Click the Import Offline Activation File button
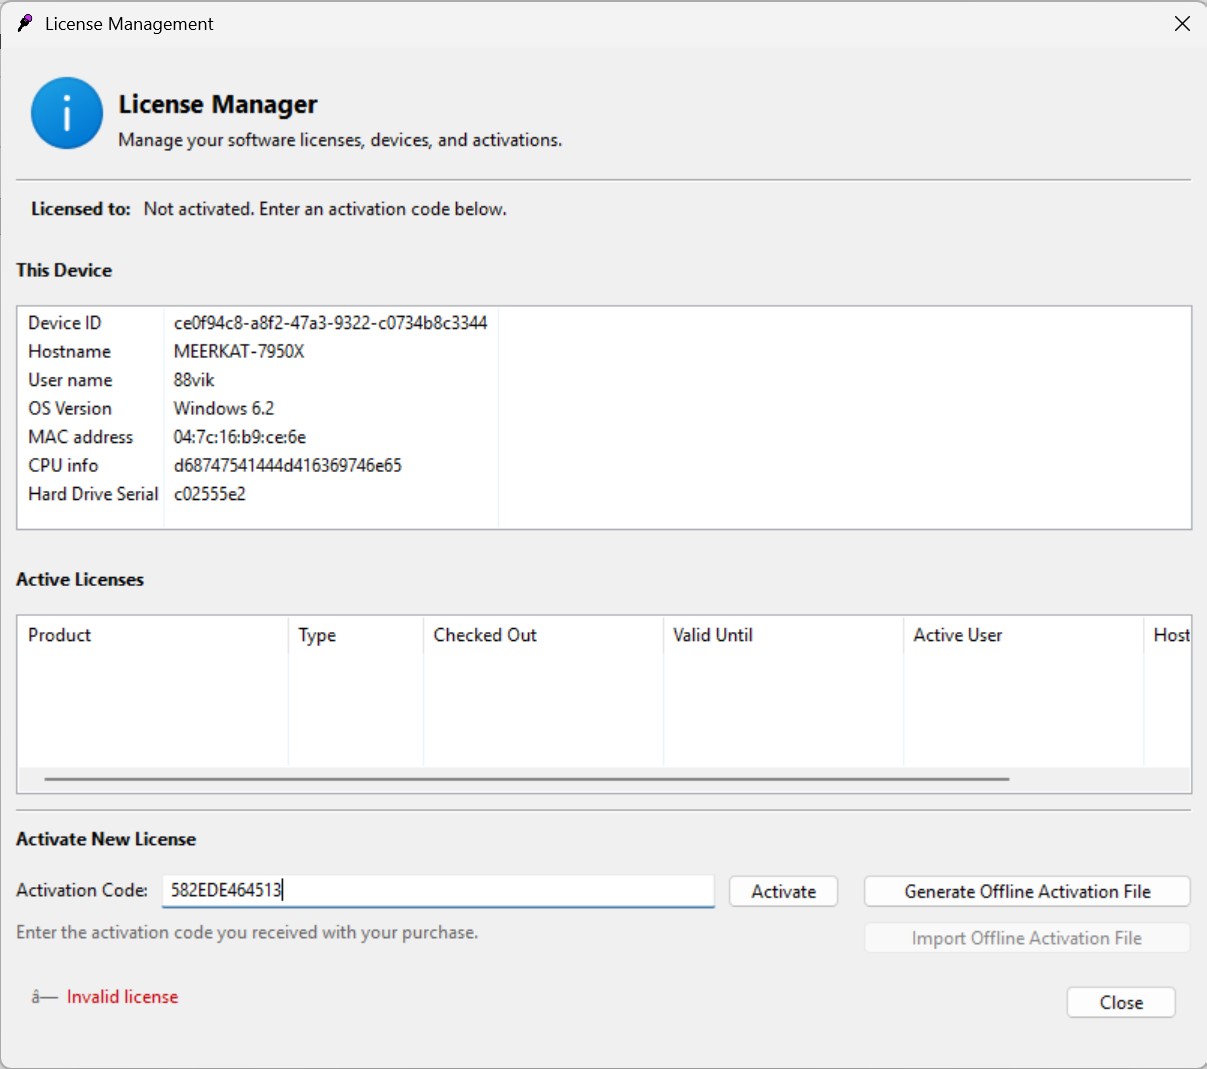 pyautogui.click(x=1027, y=938)
